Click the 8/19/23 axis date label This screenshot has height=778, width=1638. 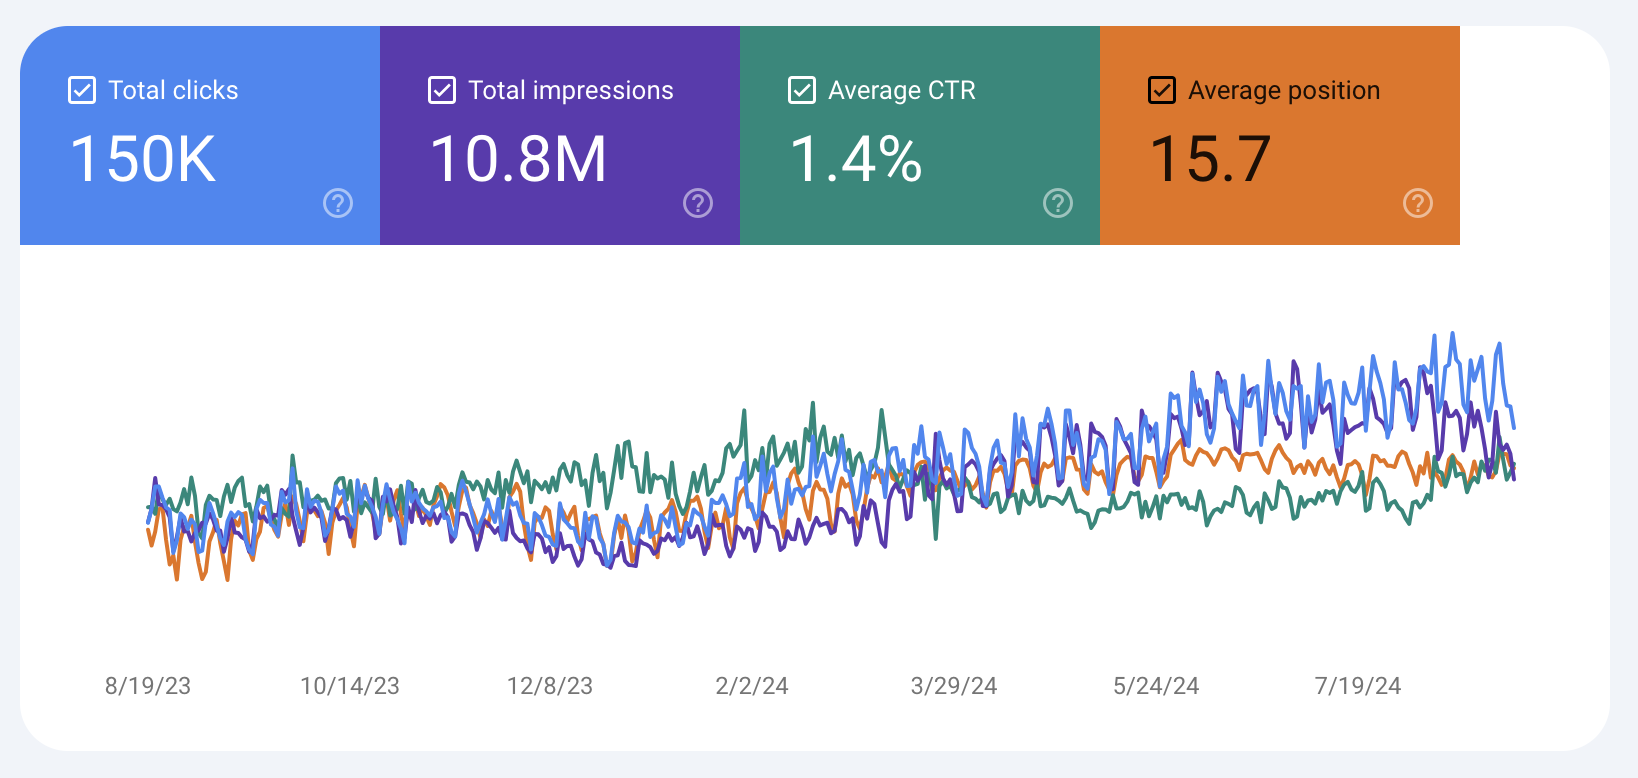(148, 686)
